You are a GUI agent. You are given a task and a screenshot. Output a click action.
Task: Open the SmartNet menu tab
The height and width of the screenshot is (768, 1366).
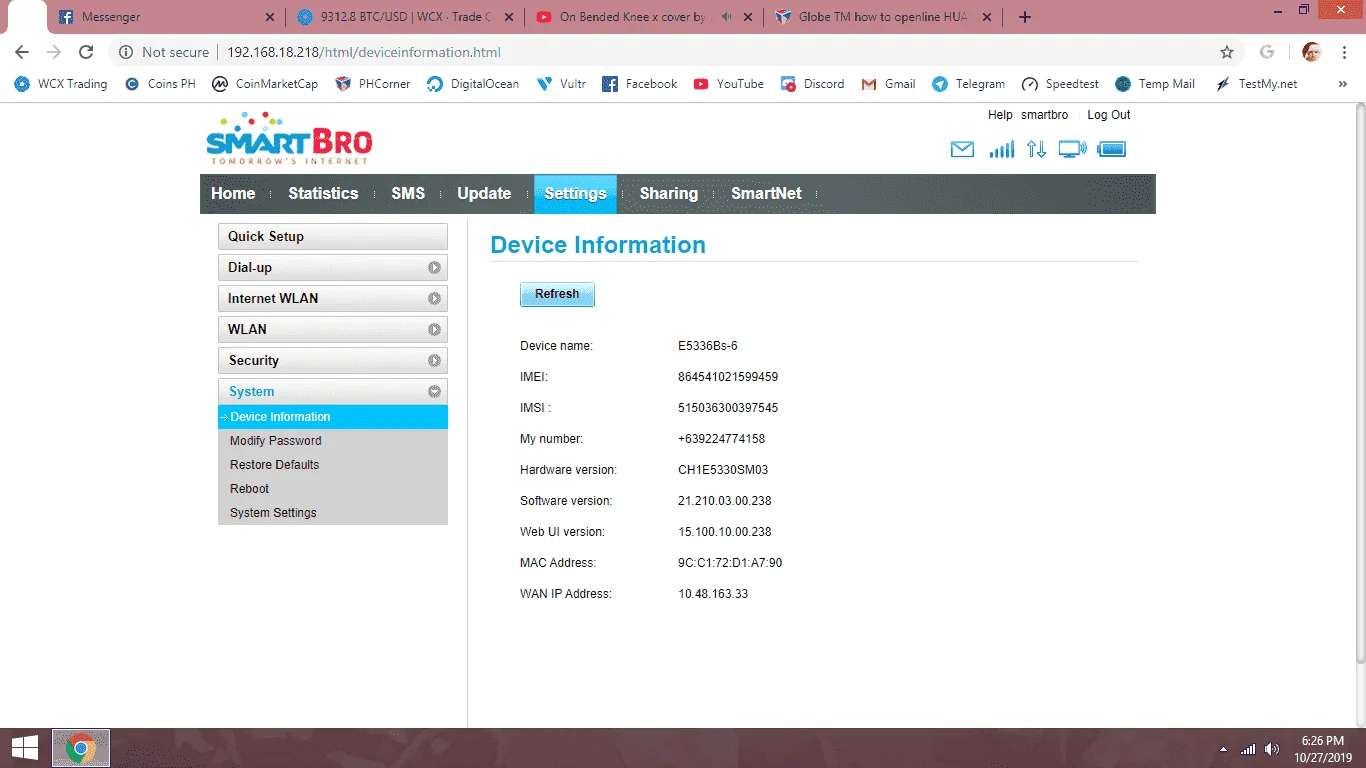tap(766, 194)
